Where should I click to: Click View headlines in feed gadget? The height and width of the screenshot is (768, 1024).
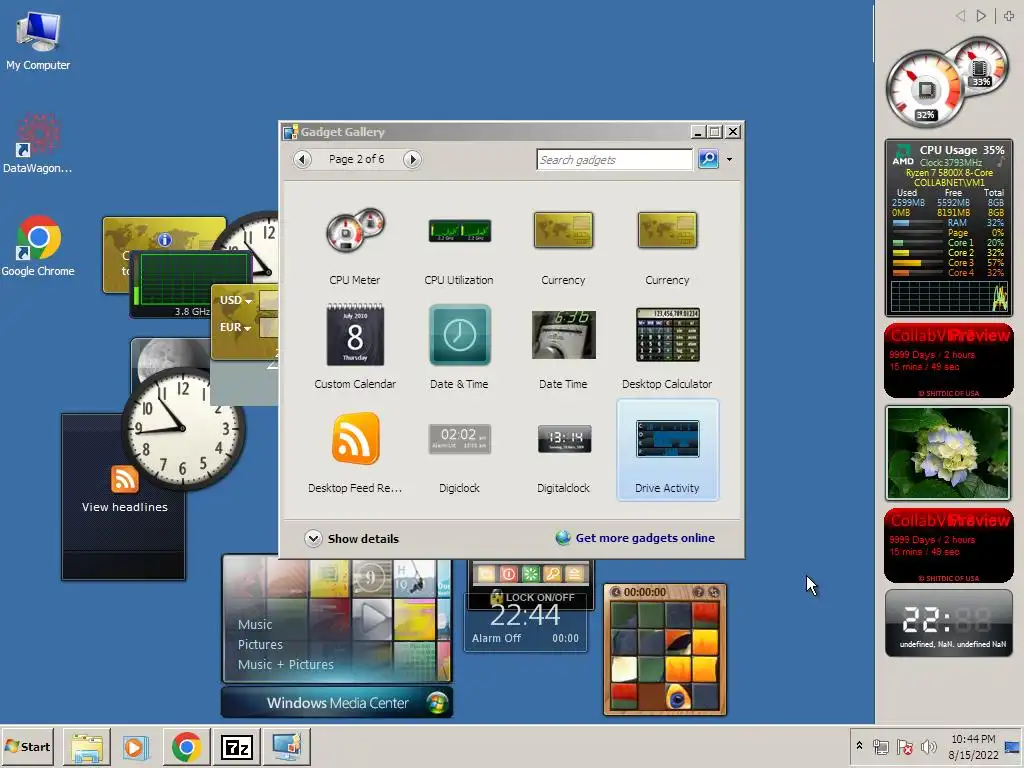click(125, 507)
